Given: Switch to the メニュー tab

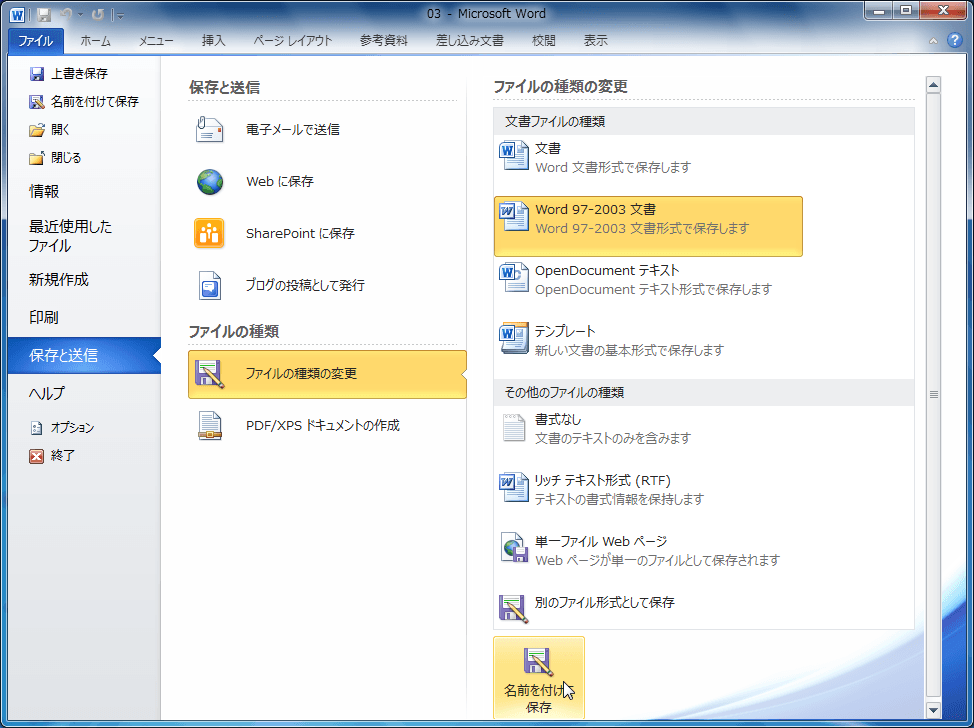Looking at the screenshot, I should pyautogui.click(x=156, y=41).
